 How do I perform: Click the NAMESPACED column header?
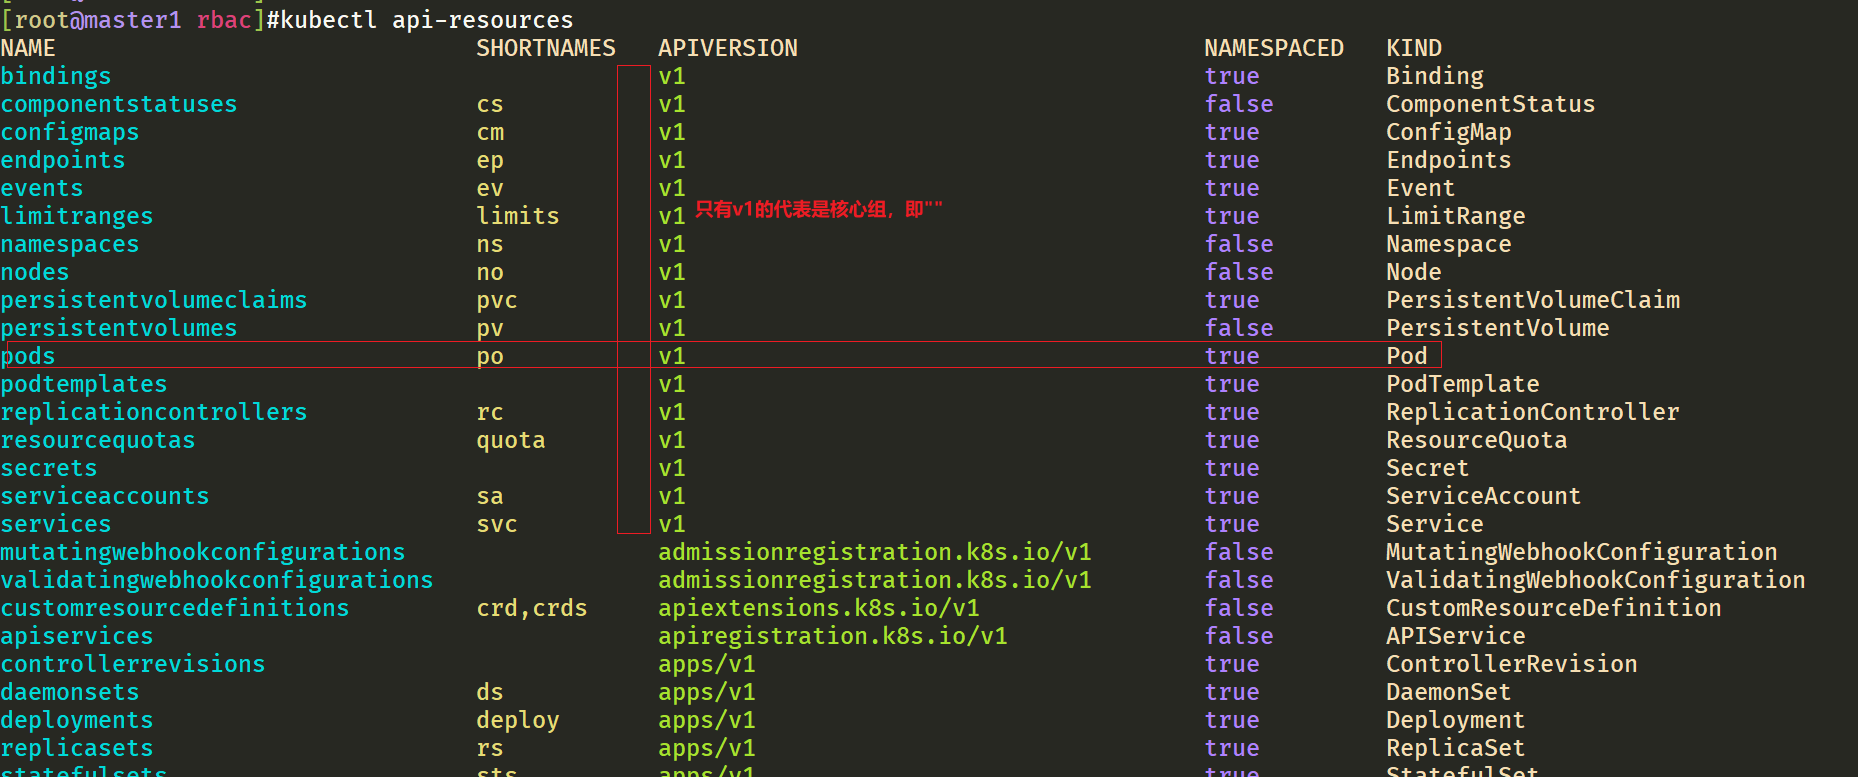click(x=1274, y=48)
